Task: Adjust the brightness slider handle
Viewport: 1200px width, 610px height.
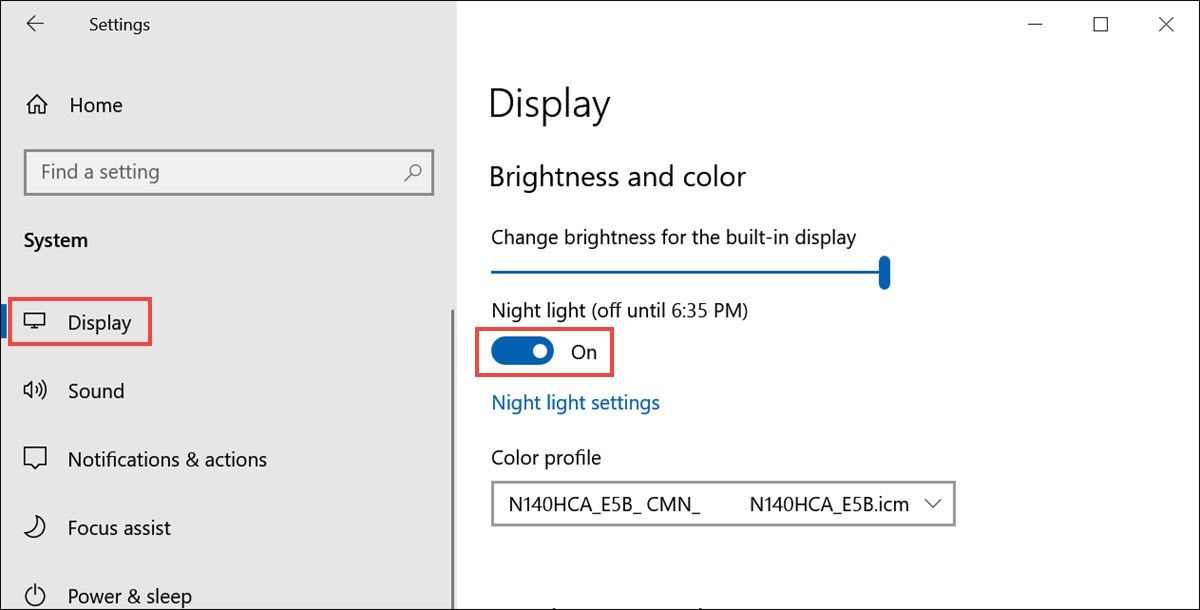Action: point(884,271)
